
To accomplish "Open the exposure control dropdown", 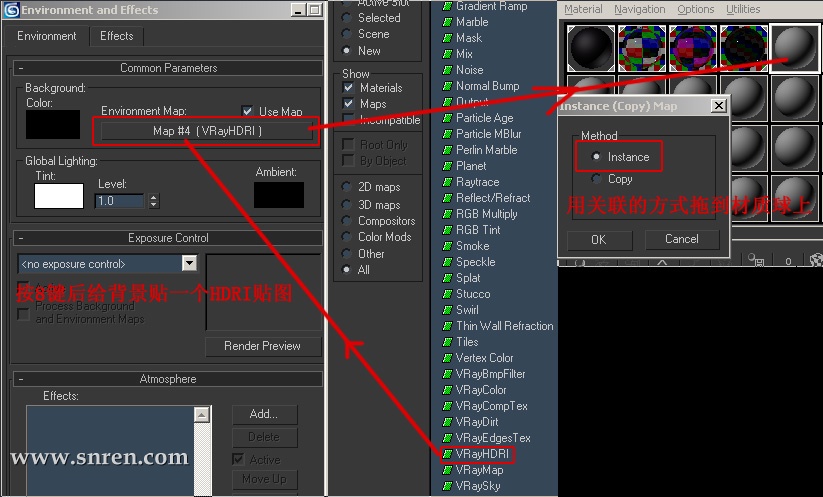I will [x=189, y=263].
